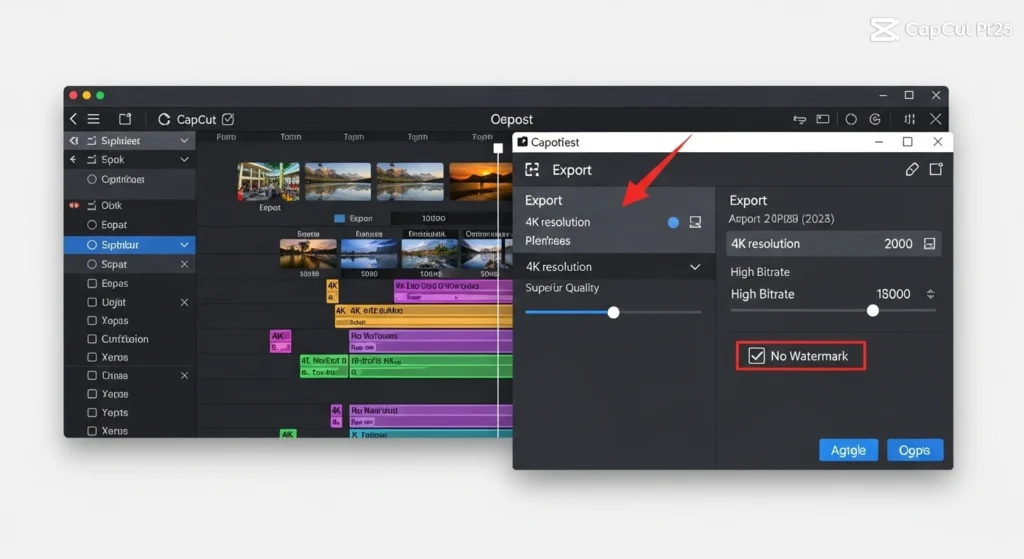Go back using the left arrow in CapCut toolbar
Viewport: 1024px width, 559px height.
pos(73,119)
